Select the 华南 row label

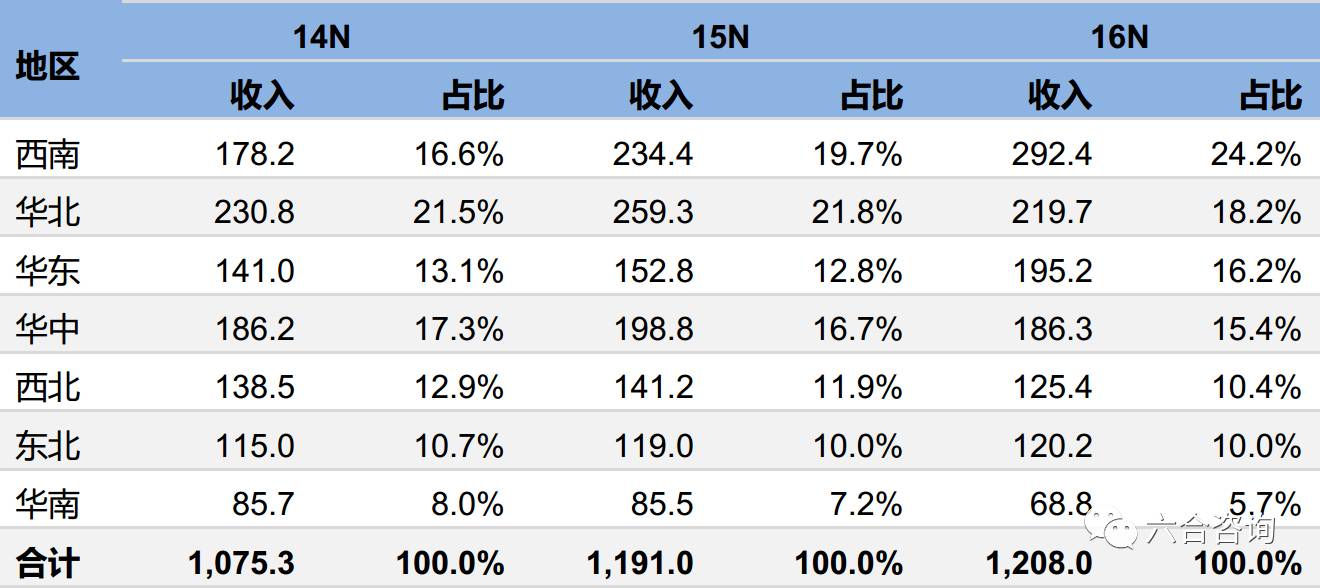pyautogui.click(x=47, y=504)
